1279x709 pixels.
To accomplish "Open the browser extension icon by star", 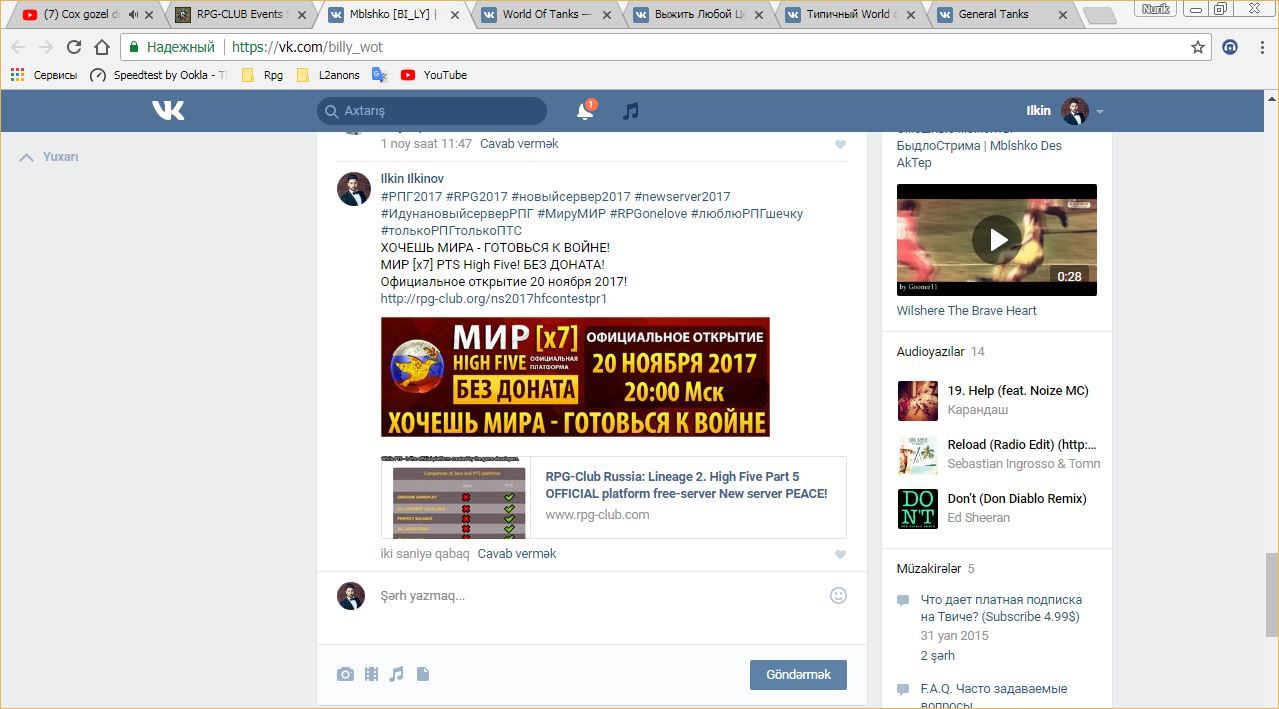I will [x=1230, y=47].
